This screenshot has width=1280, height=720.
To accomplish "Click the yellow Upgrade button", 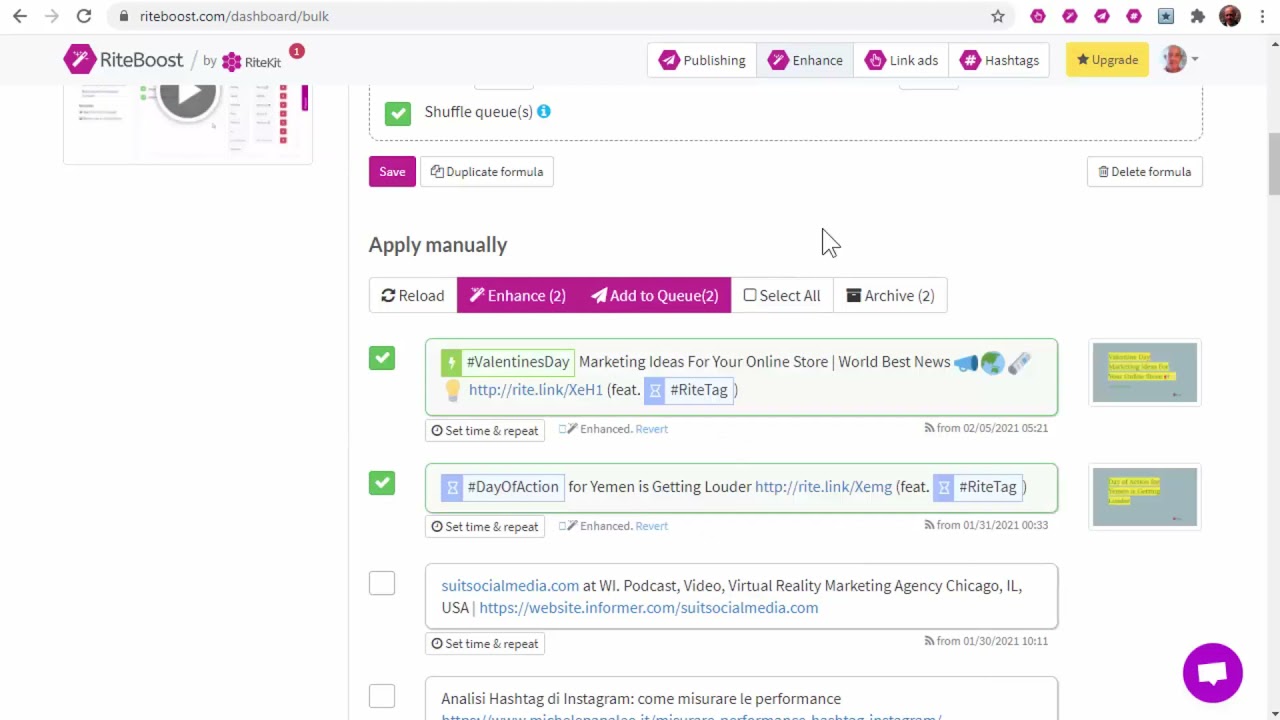I will tap(1107, 60).
